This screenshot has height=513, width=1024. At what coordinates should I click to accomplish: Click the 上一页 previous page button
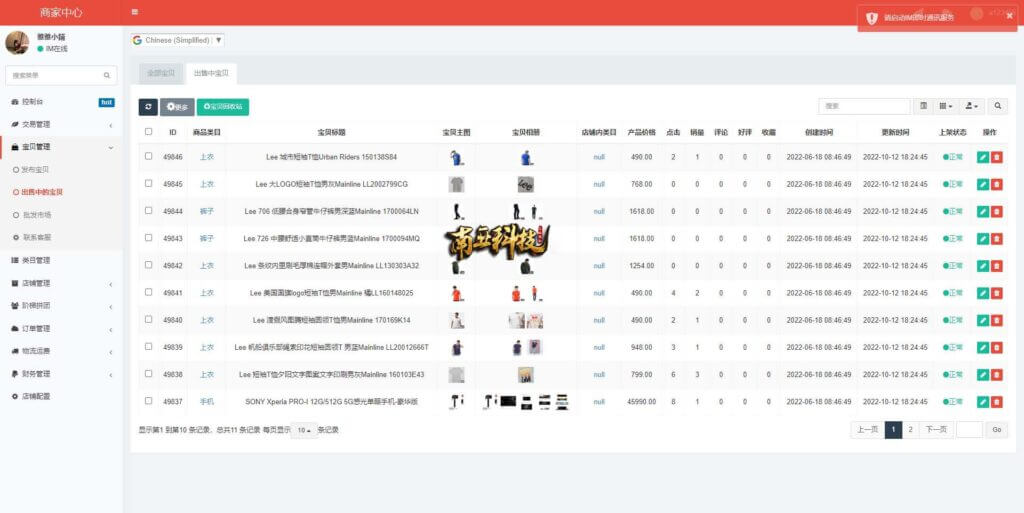(867, 429)
